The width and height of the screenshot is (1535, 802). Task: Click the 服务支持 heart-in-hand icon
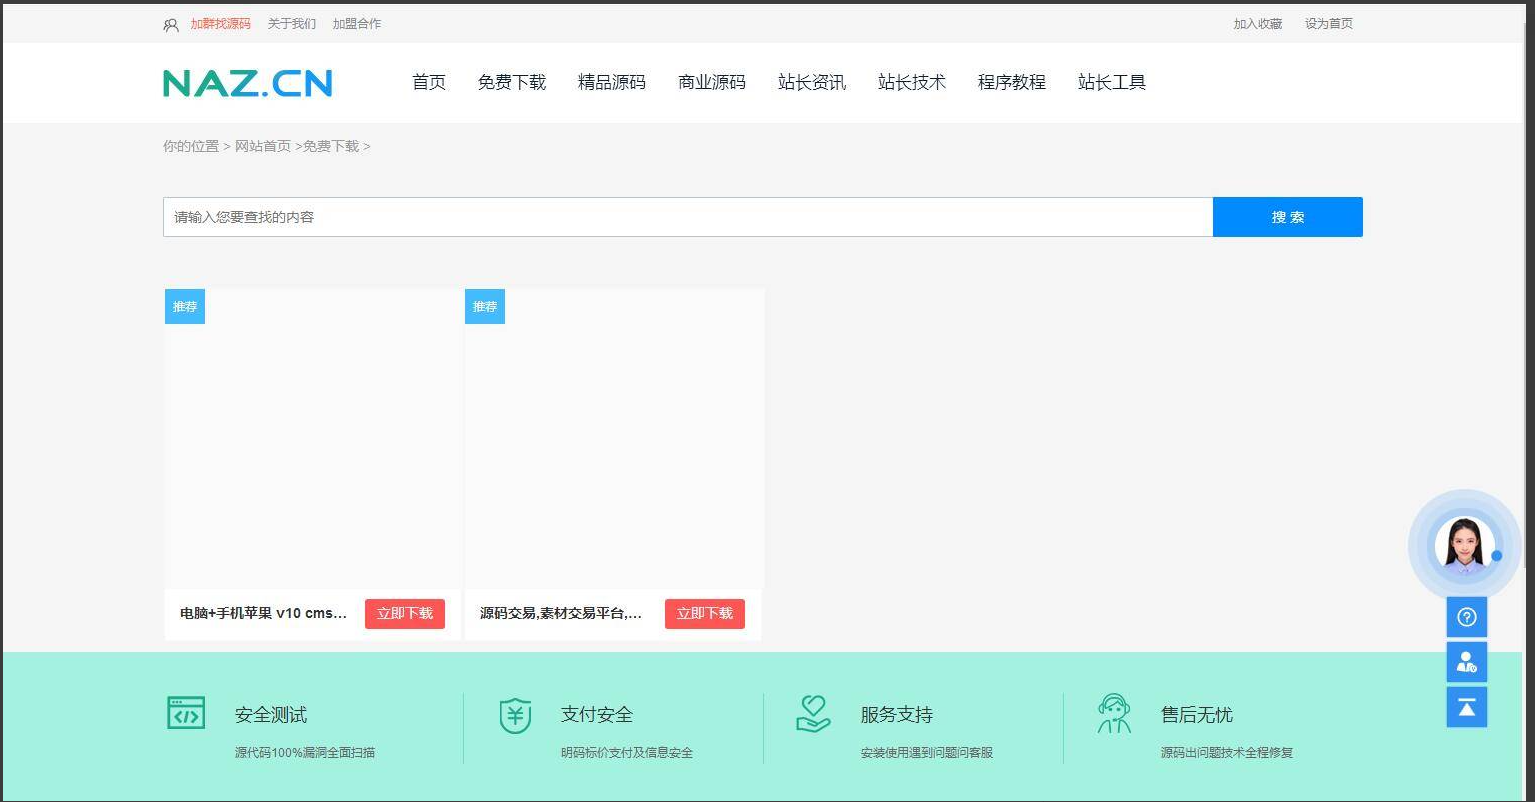pos(813,714)
